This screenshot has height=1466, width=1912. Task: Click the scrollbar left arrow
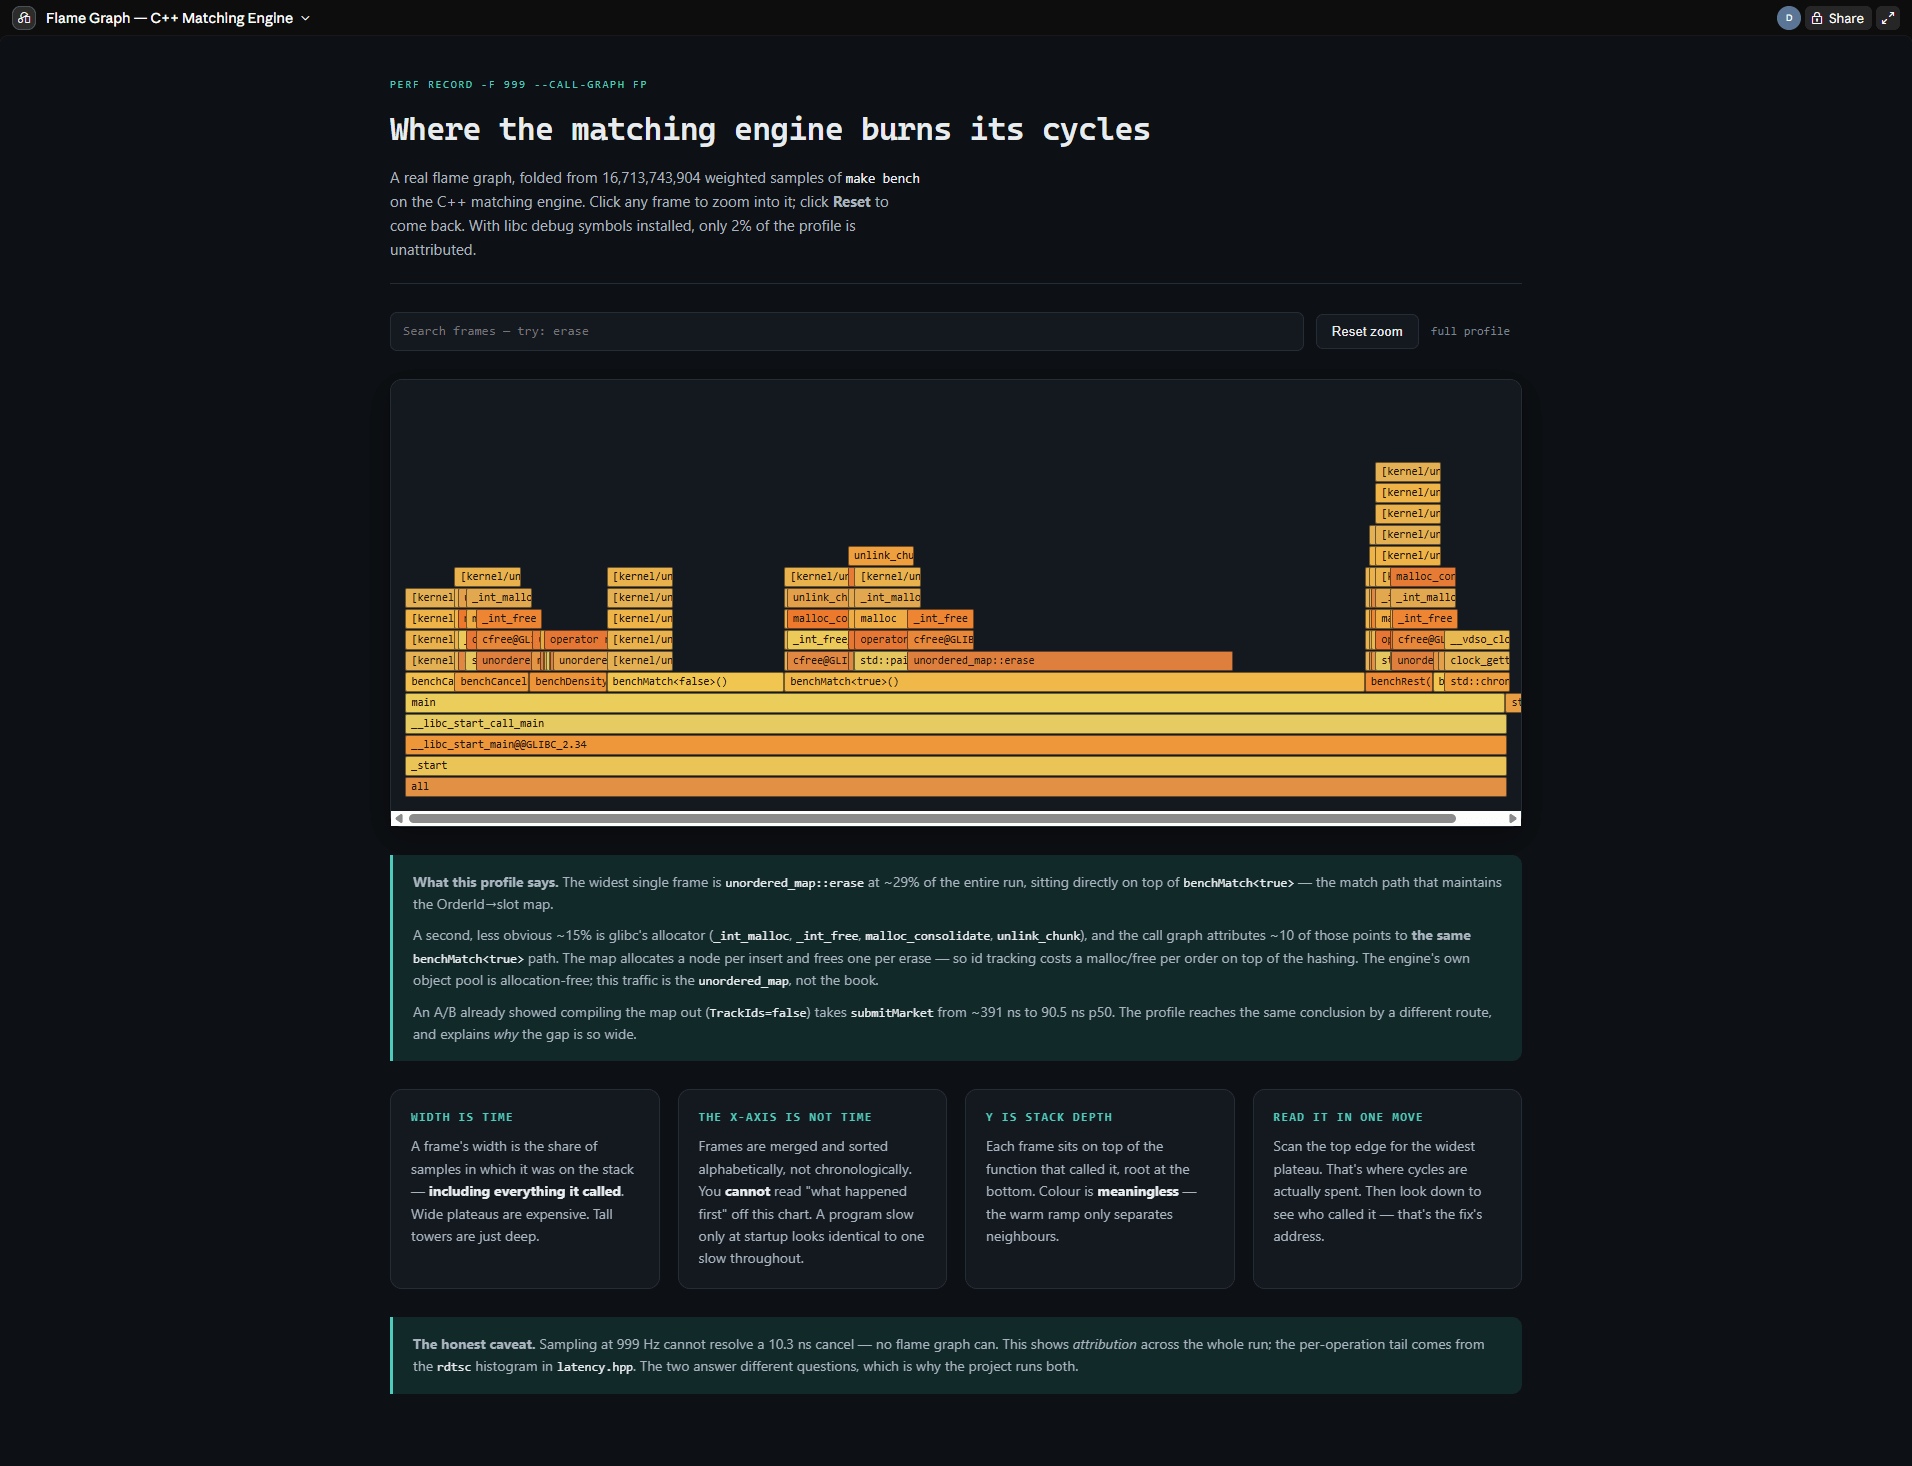click(399, 818)
